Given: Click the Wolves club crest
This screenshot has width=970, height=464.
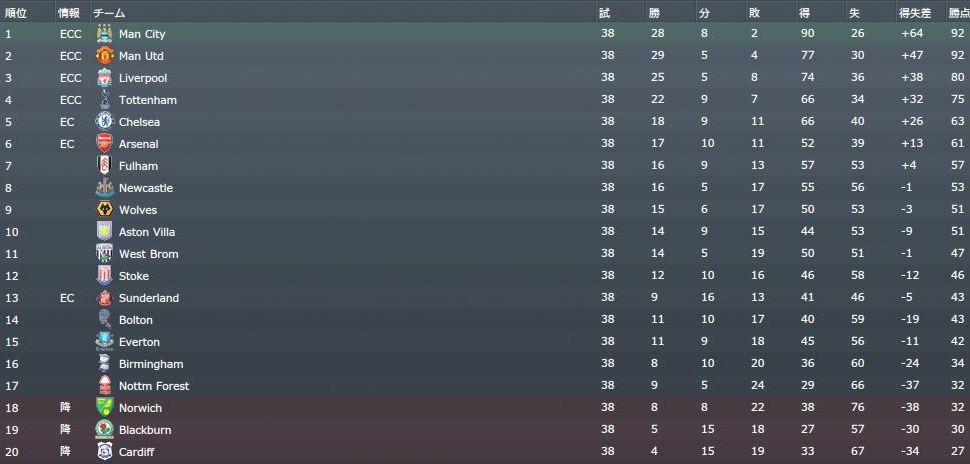Looking at the screenshot, I should 104,210.
